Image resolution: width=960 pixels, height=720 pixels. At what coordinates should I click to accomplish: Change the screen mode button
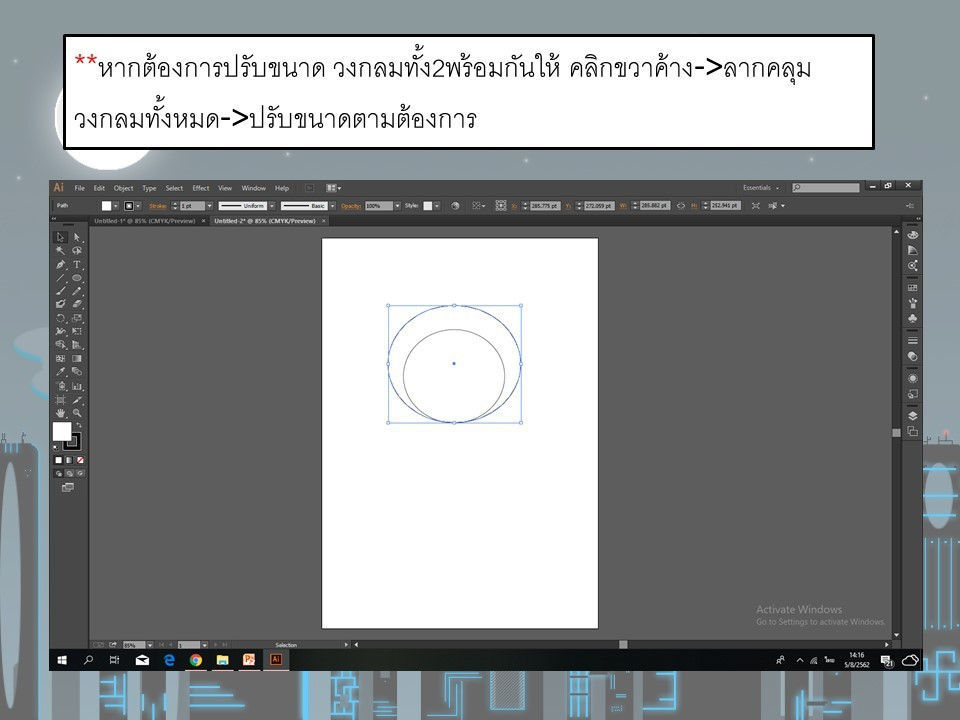click(x=68, y=487)
